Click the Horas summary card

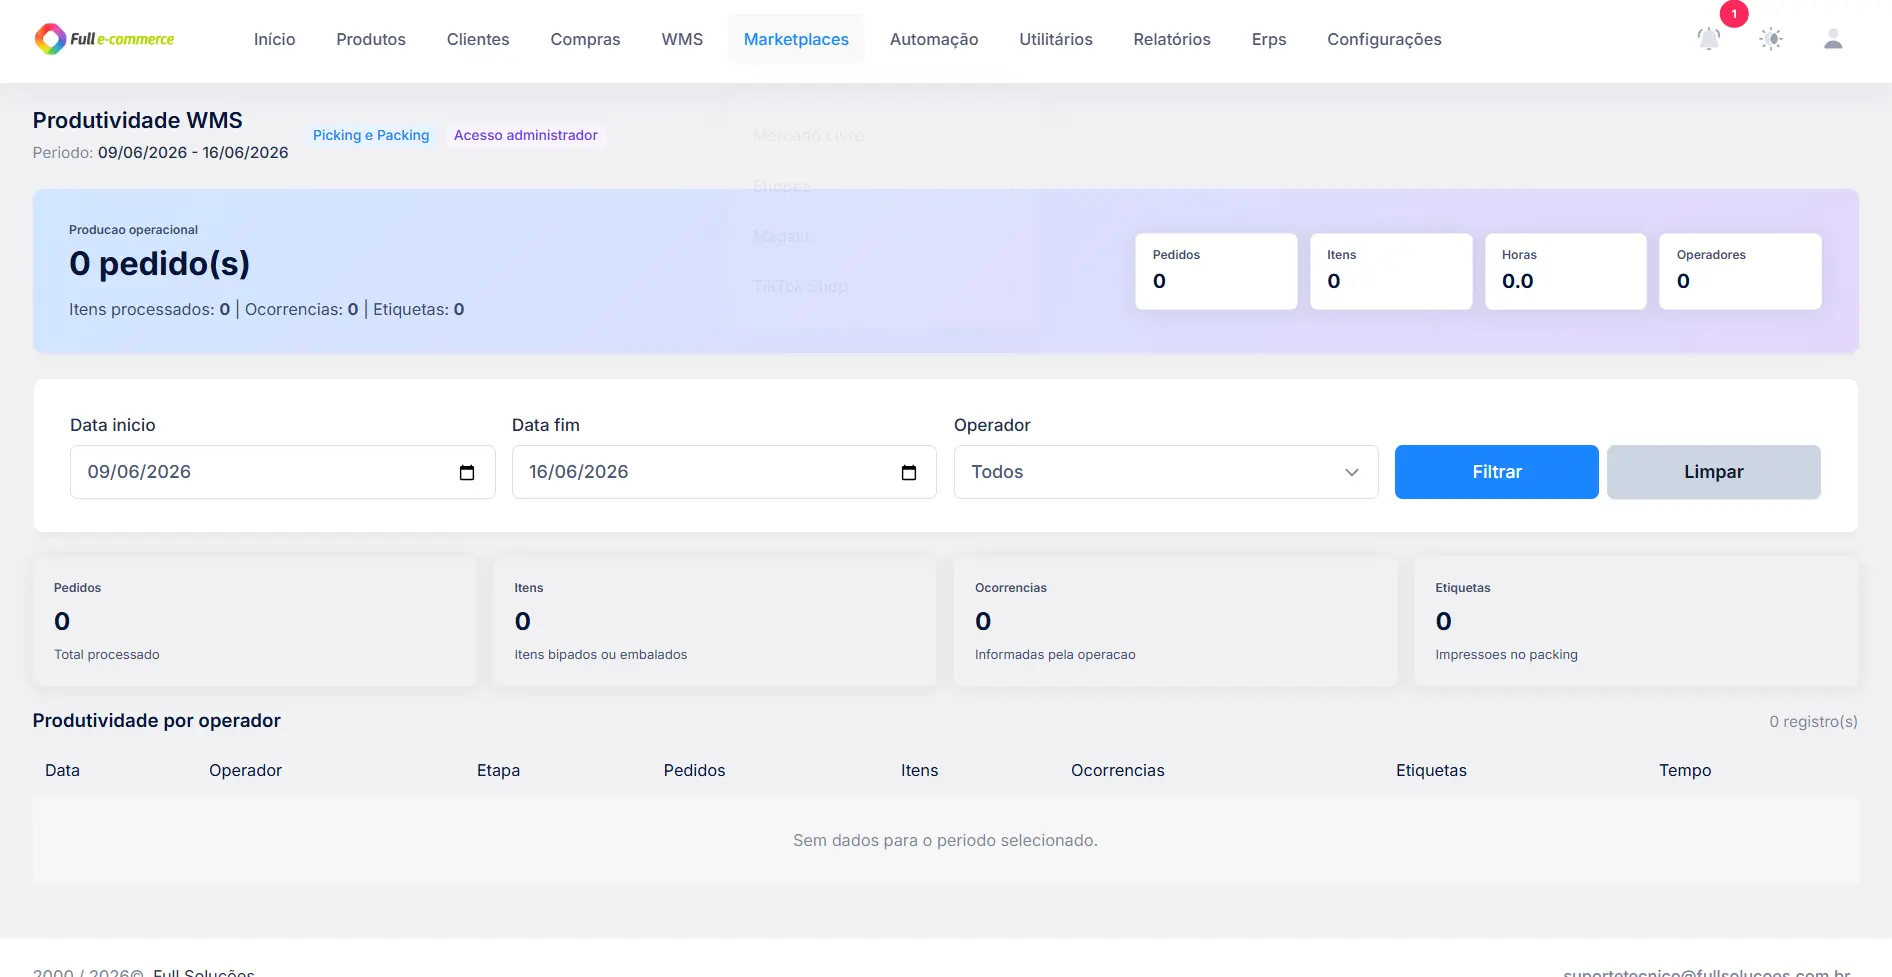click(1566, 271)
